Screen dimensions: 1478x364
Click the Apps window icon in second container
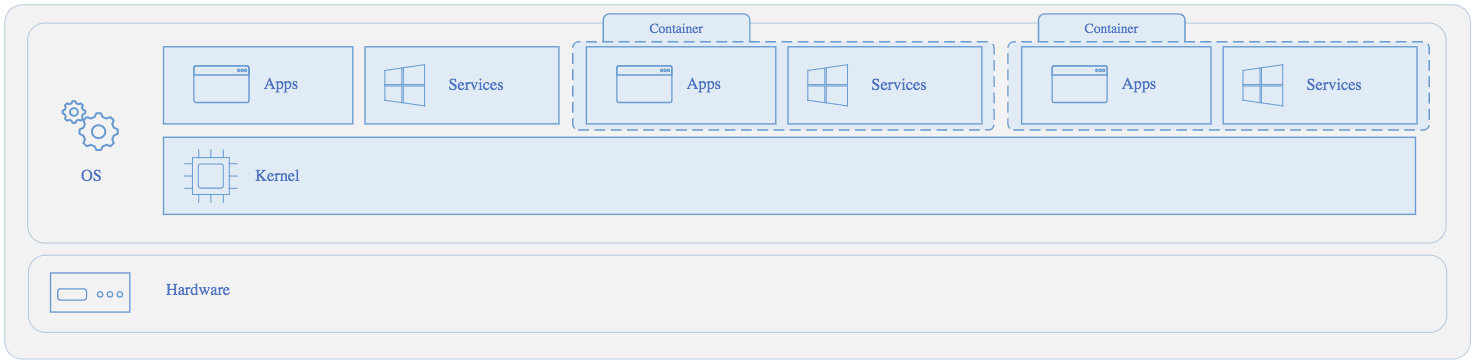pyautogui.click(x=1080, y=84)
